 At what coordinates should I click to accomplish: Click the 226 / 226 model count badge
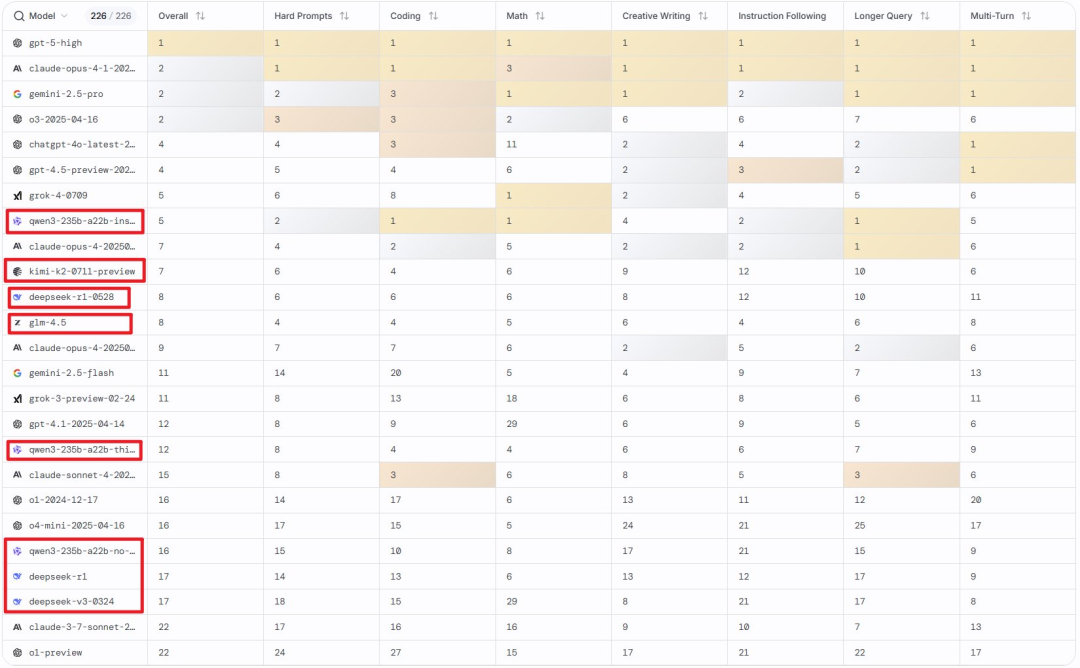coord(111,16)
